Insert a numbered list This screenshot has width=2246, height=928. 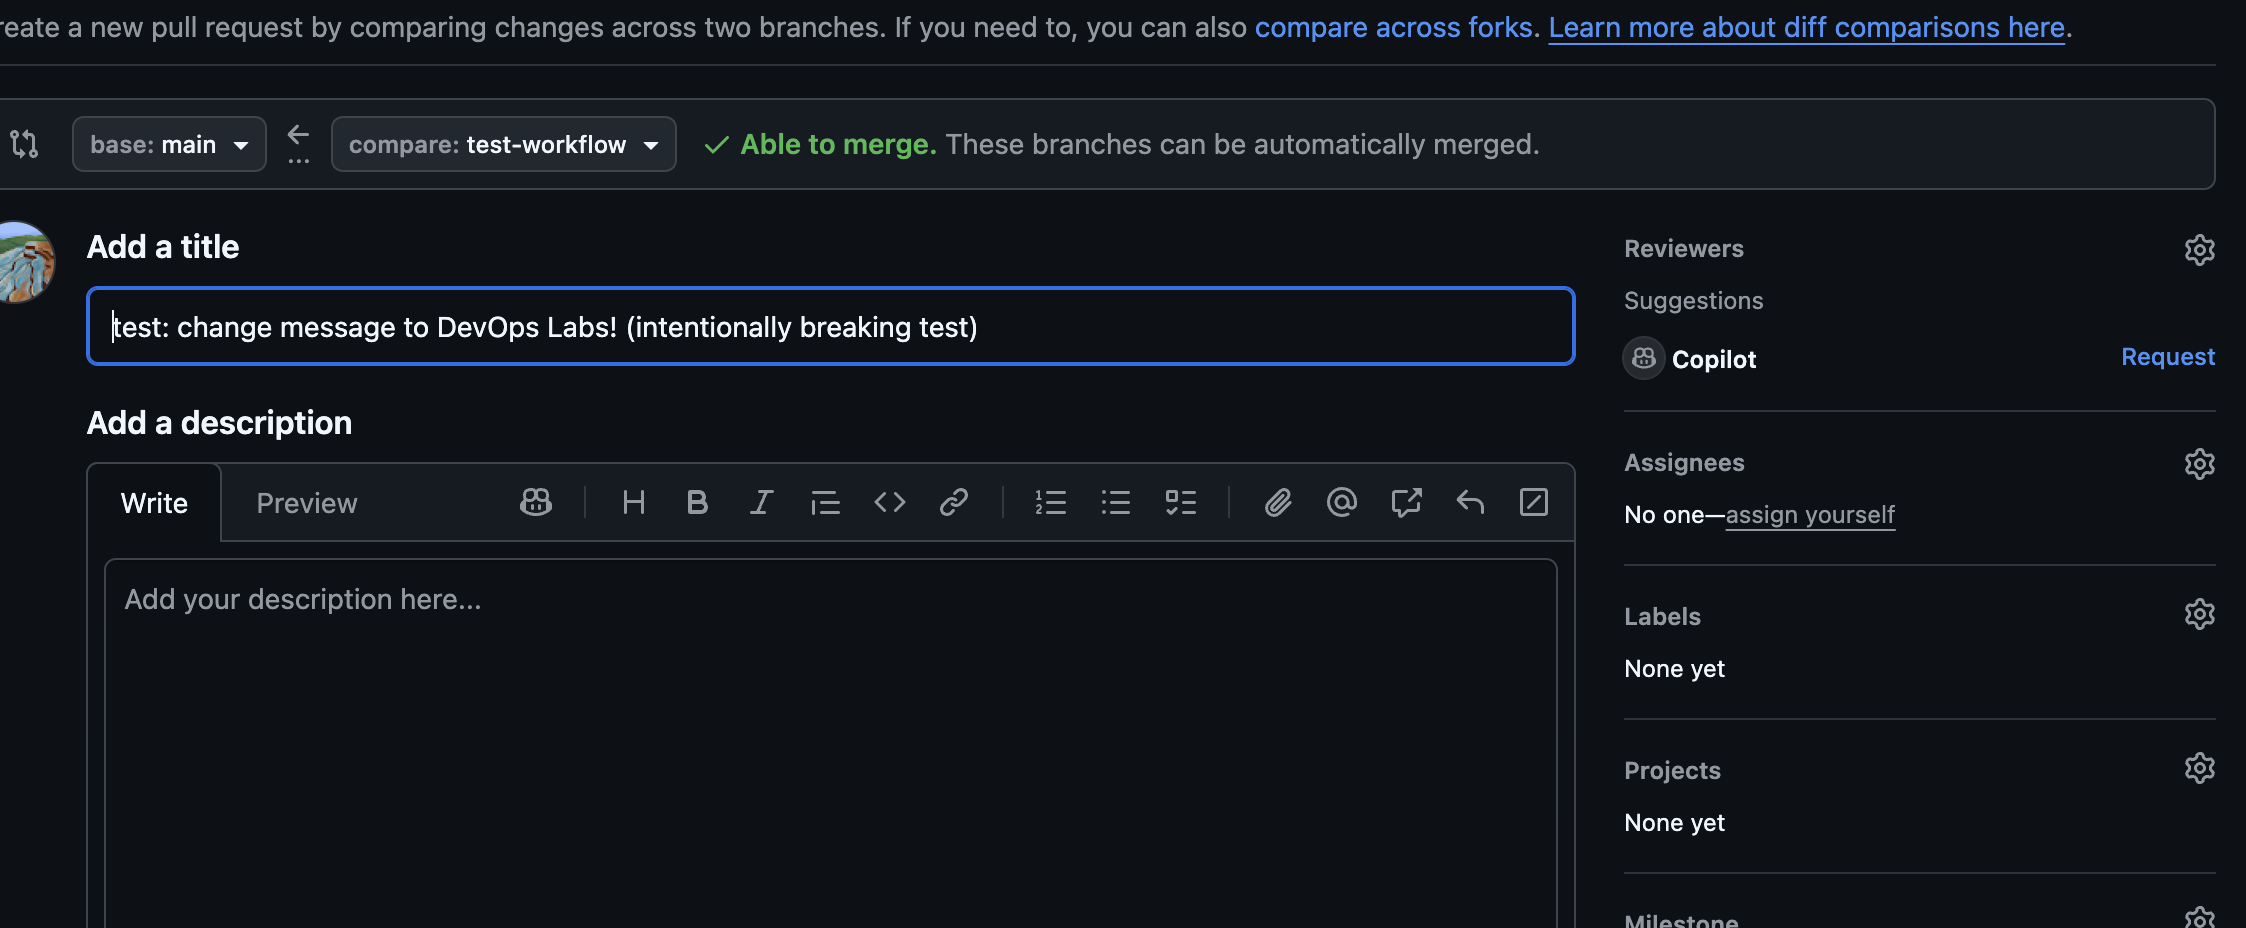point(1050,502)
